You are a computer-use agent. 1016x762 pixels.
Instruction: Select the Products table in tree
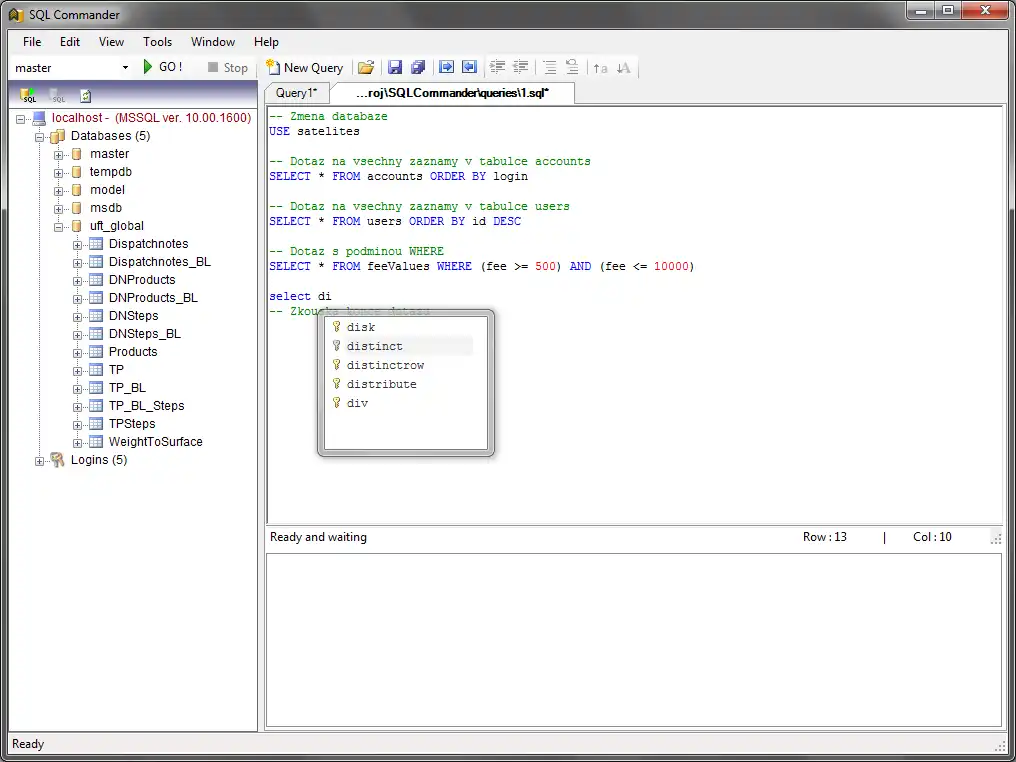click(133, 352)
